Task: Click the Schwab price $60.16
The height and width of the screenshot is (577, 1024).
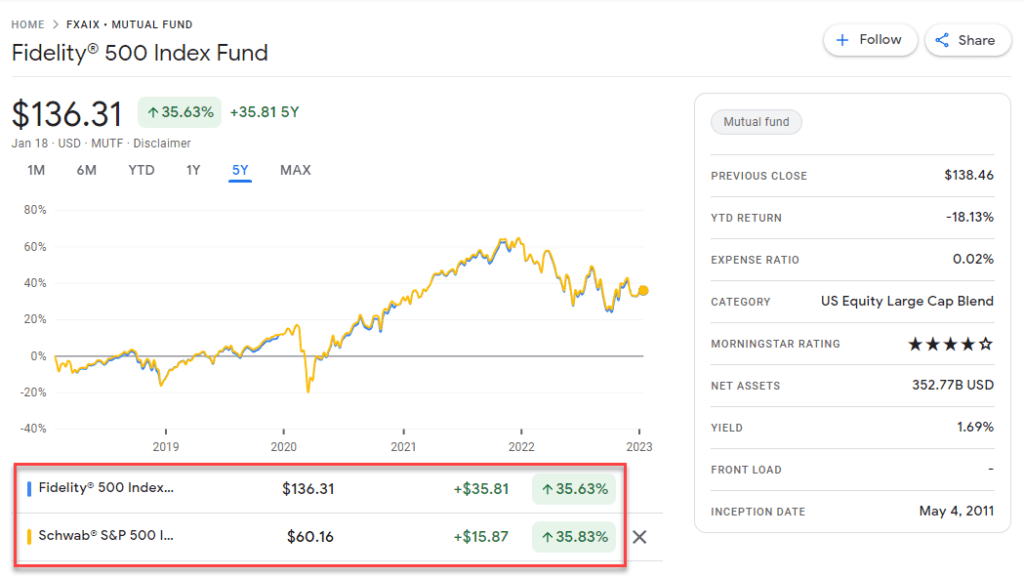Action: point(310,537)
